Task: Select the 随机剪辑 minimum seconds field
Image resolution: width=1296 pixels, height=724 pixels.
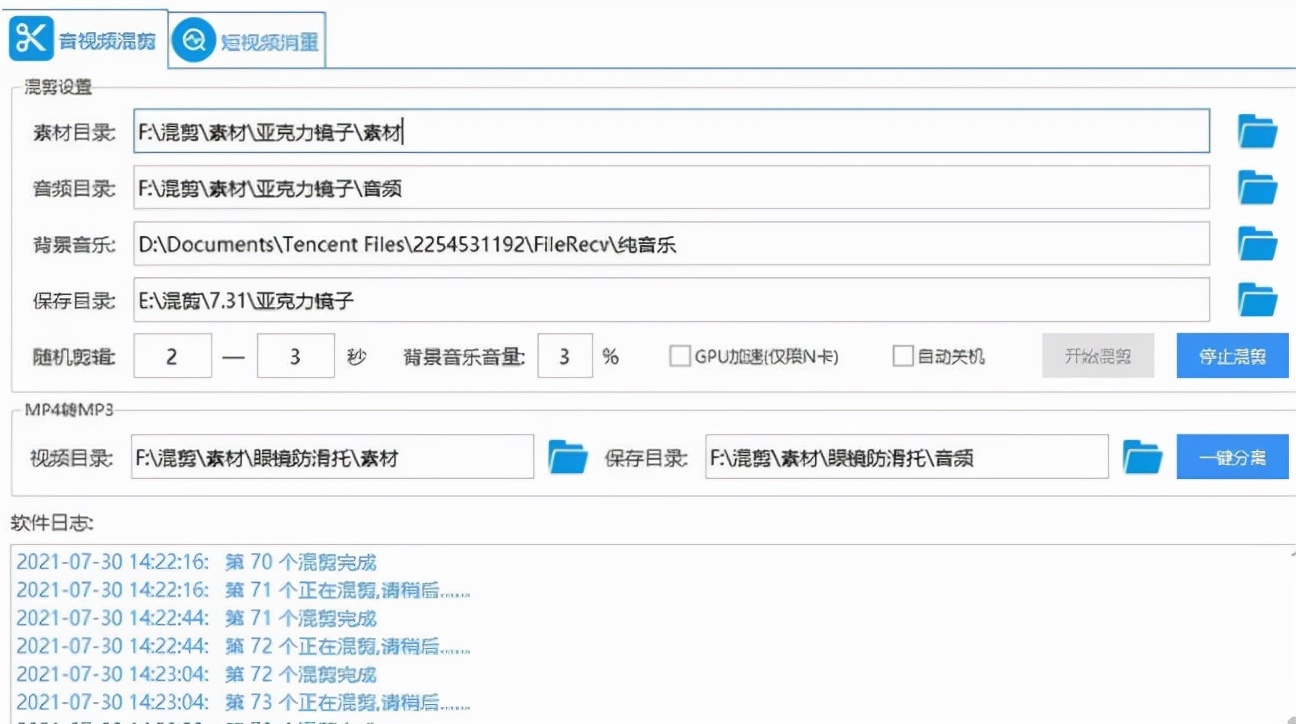Action: 174,356
